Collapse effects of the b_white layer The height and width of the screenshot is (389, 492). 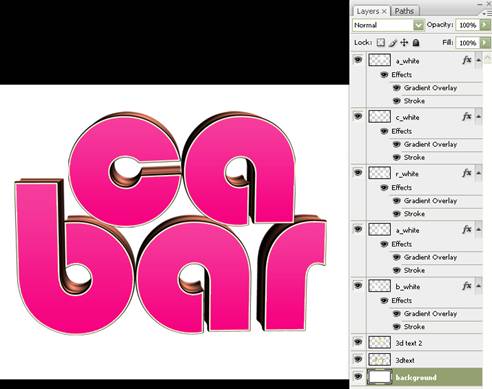point(478,286)
